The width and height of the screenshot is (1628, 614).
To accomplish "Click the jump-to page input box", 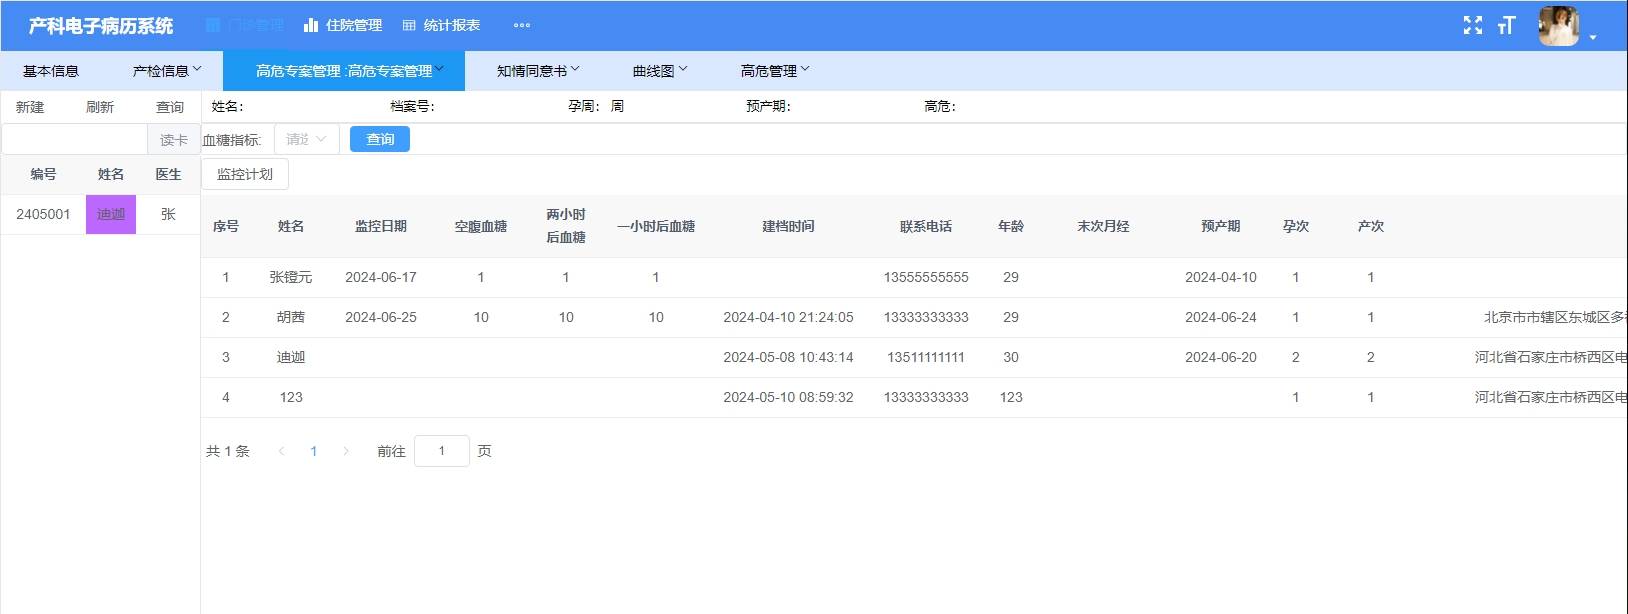I will [442, 451].
